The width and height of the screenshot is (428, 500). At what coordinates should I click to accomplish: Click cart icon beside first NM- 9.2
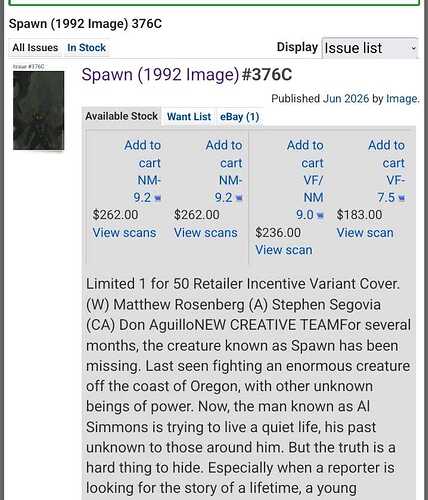(x=158, y=198)
